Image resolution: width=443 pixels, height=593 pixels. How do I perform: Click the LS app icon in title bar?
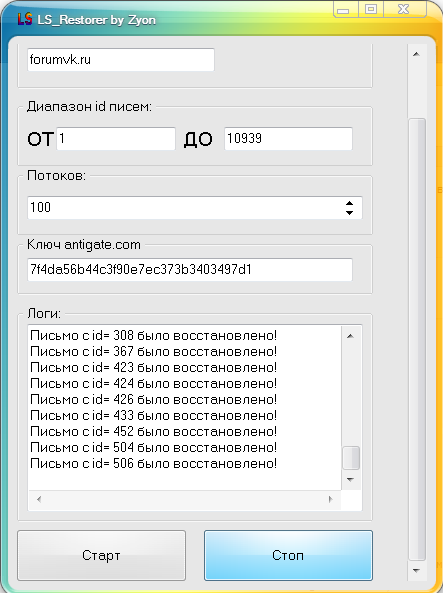tap(25, 19)
